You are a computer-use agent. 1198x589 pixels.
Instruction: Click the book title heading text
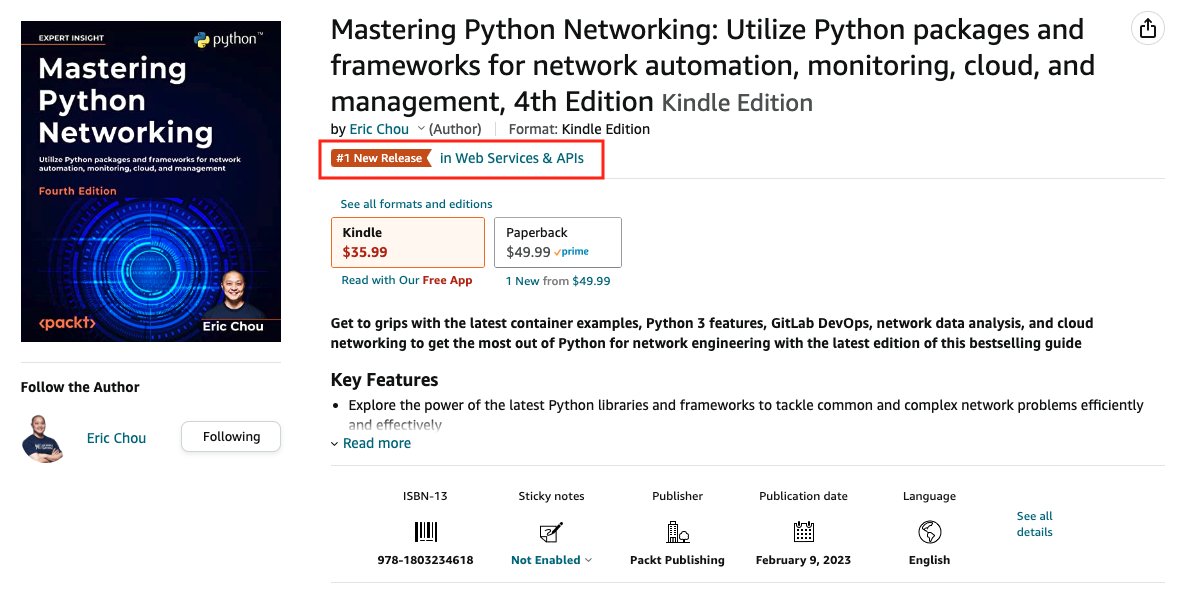click(x=713, y=66)
